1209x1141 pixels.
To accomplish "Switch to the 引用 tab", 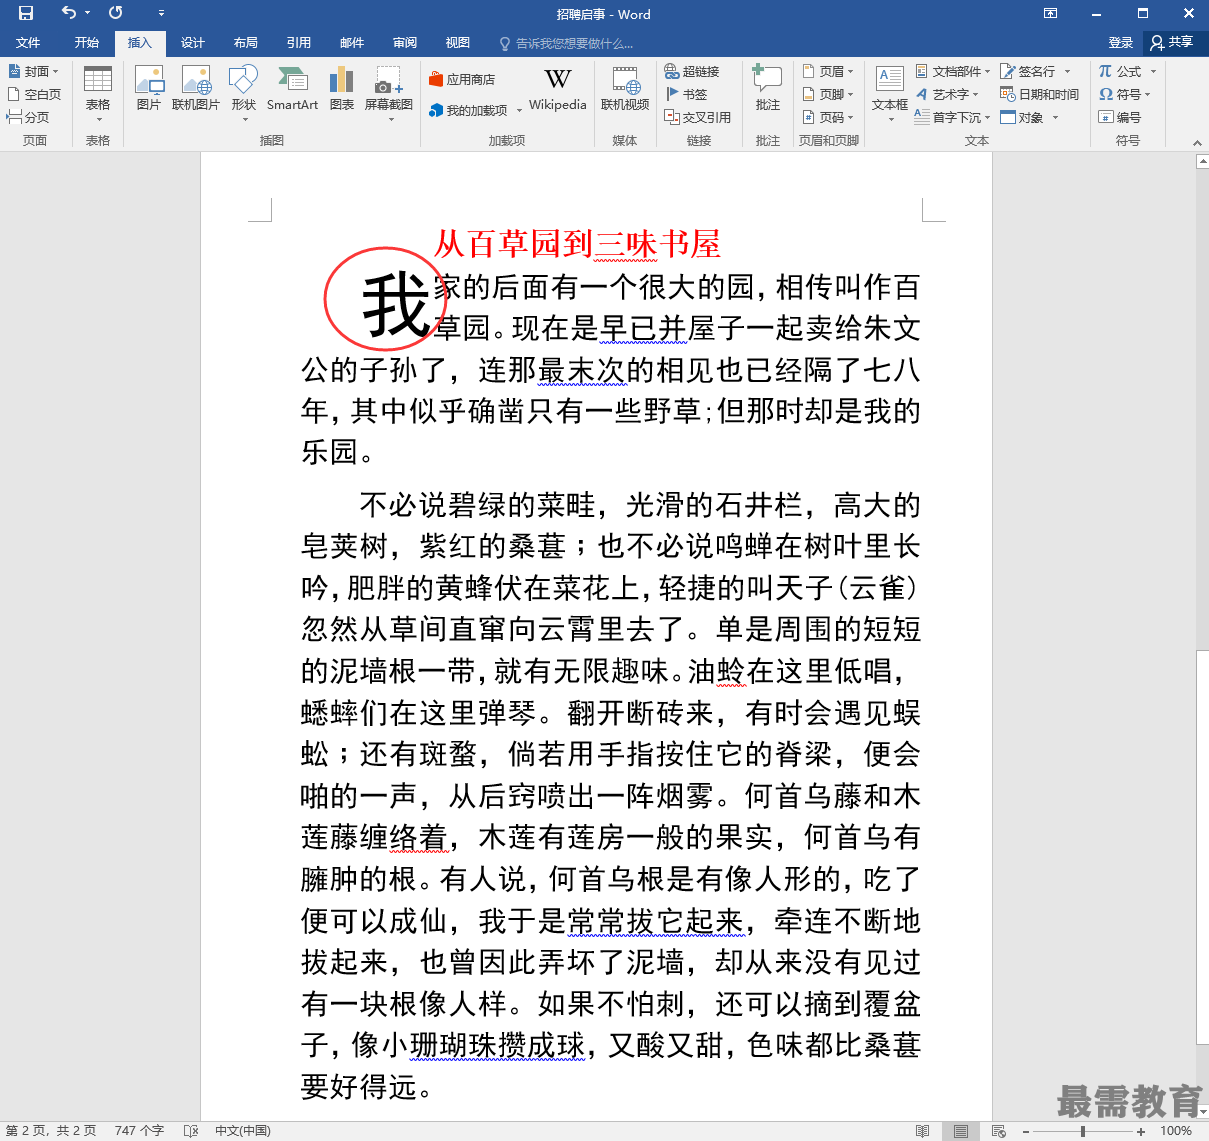I will [x=299, y=43].
